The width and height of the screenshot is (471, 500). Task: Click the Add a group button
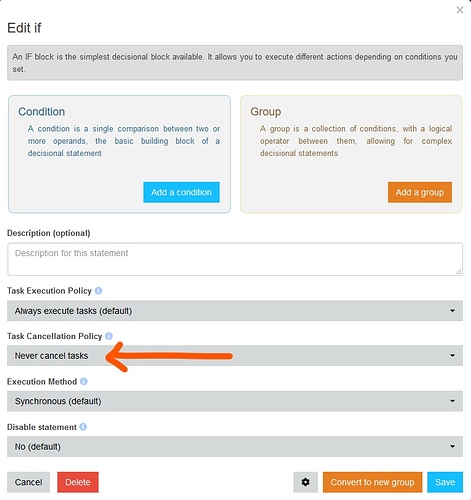tap(420, 192)
